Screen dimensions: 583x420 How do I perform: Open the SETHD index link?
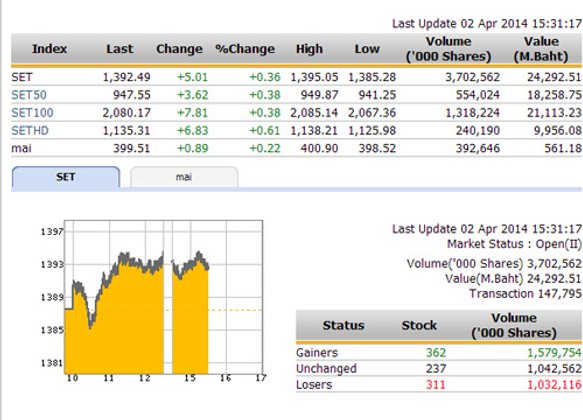[x=30, y=130]
